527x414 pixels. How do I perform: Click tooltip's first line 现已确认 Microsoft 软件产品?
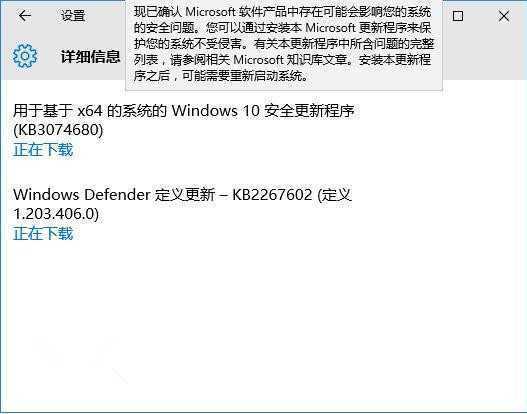click(x=282, y=12)
